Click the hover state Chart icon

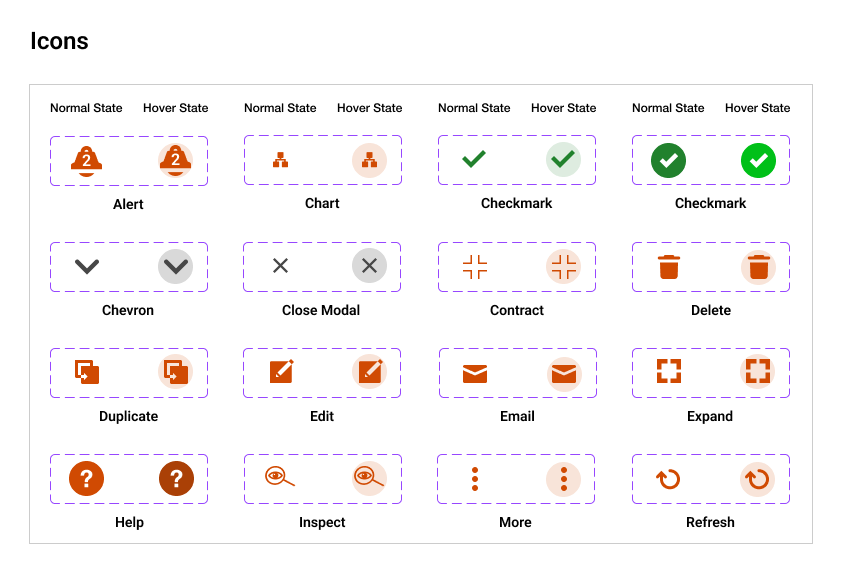(x=369, y=160)
